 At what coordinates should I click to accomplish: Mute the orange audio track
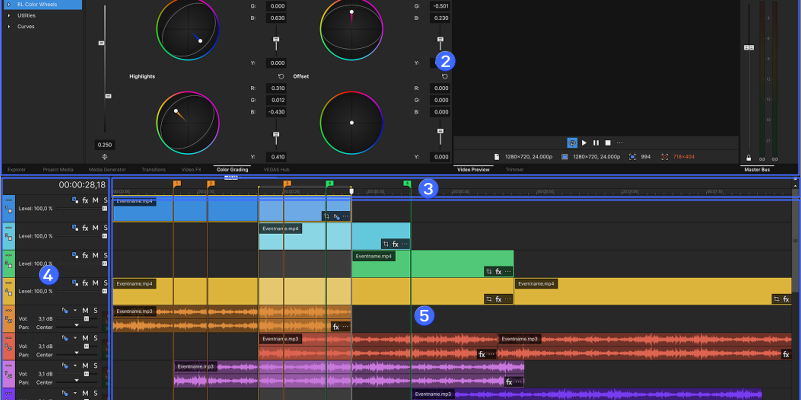coord(85,310)
